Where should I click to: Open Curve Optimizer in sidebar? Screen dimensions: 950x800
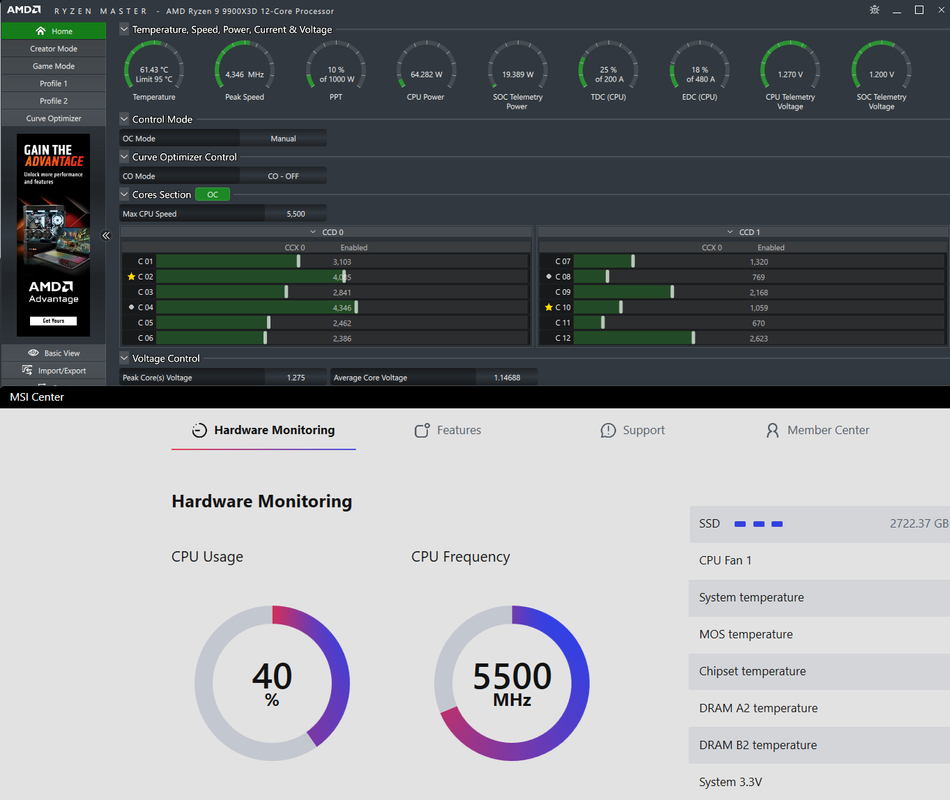pos(53,118)
